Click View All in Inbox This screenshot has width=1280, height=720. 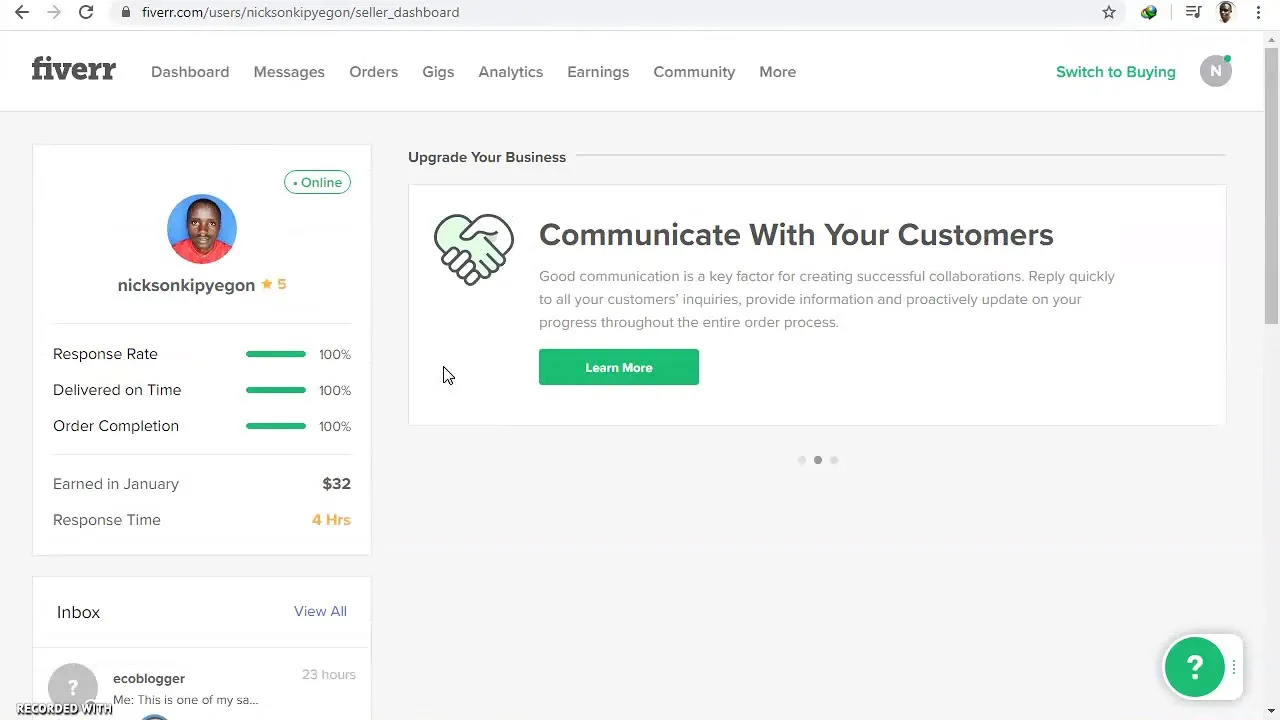point(320,611)
